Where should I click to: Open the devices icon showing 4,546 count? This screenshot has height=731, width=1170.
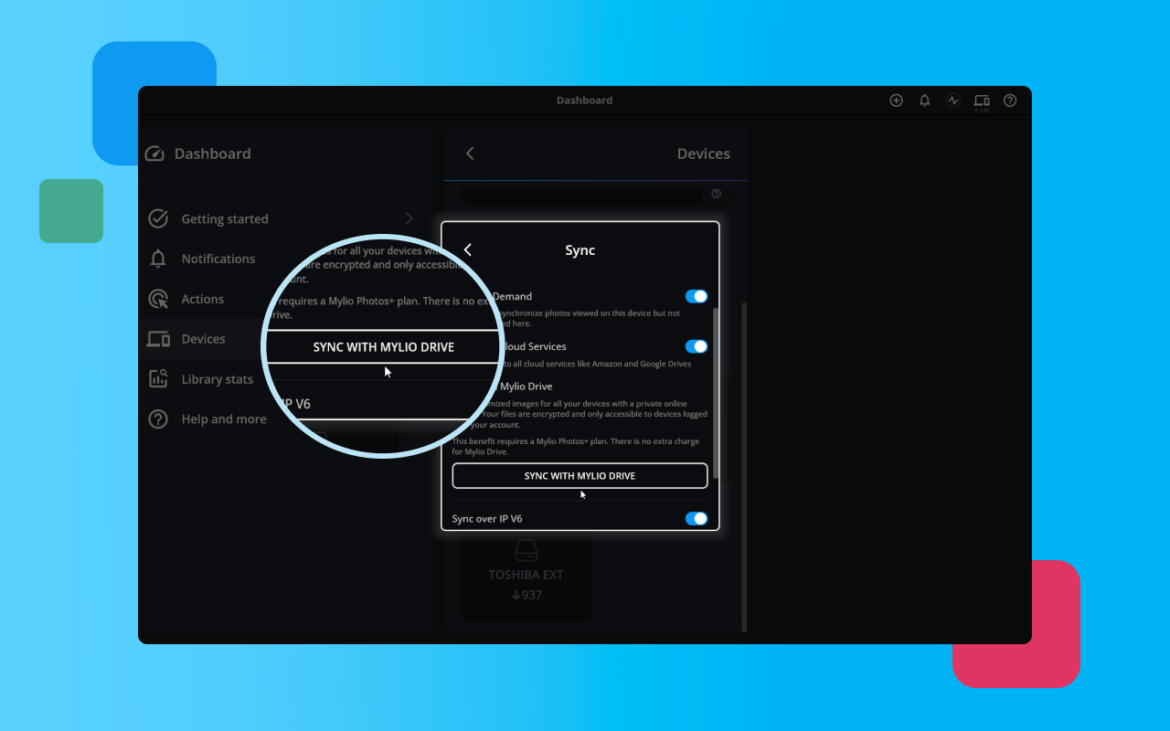[981, 100]
